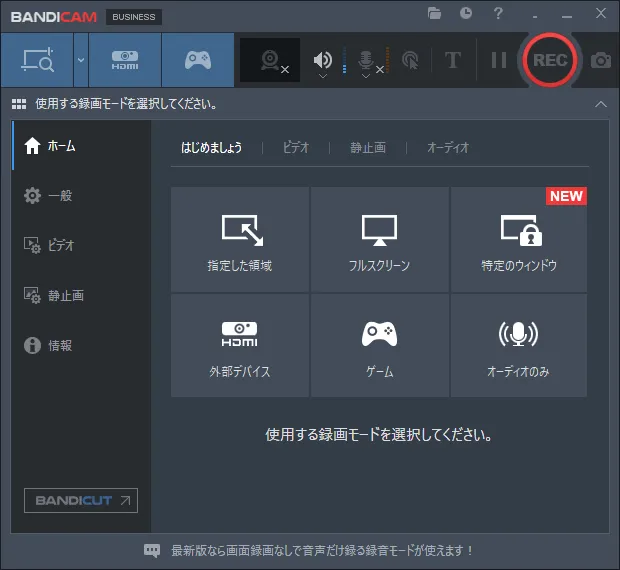620x570 pixels.
Task: Select game recording mode gamepad in toolbar
Action: tap(198, 60)
